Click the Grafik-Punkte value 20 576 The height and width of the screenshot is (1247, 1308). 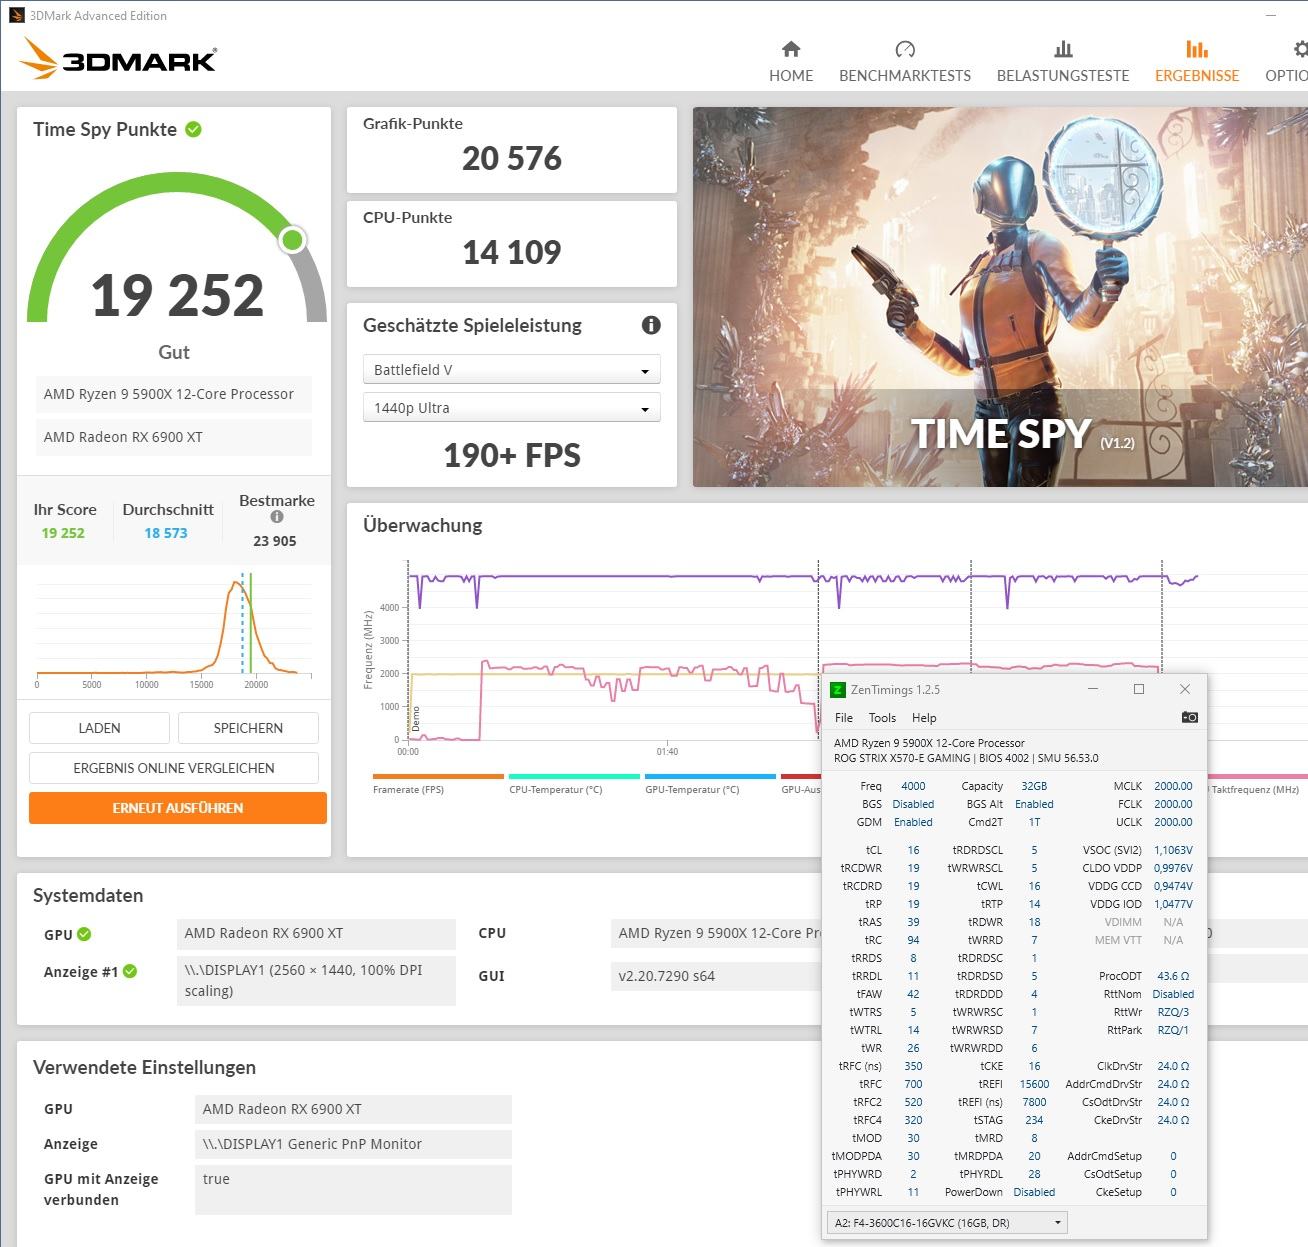511,158
